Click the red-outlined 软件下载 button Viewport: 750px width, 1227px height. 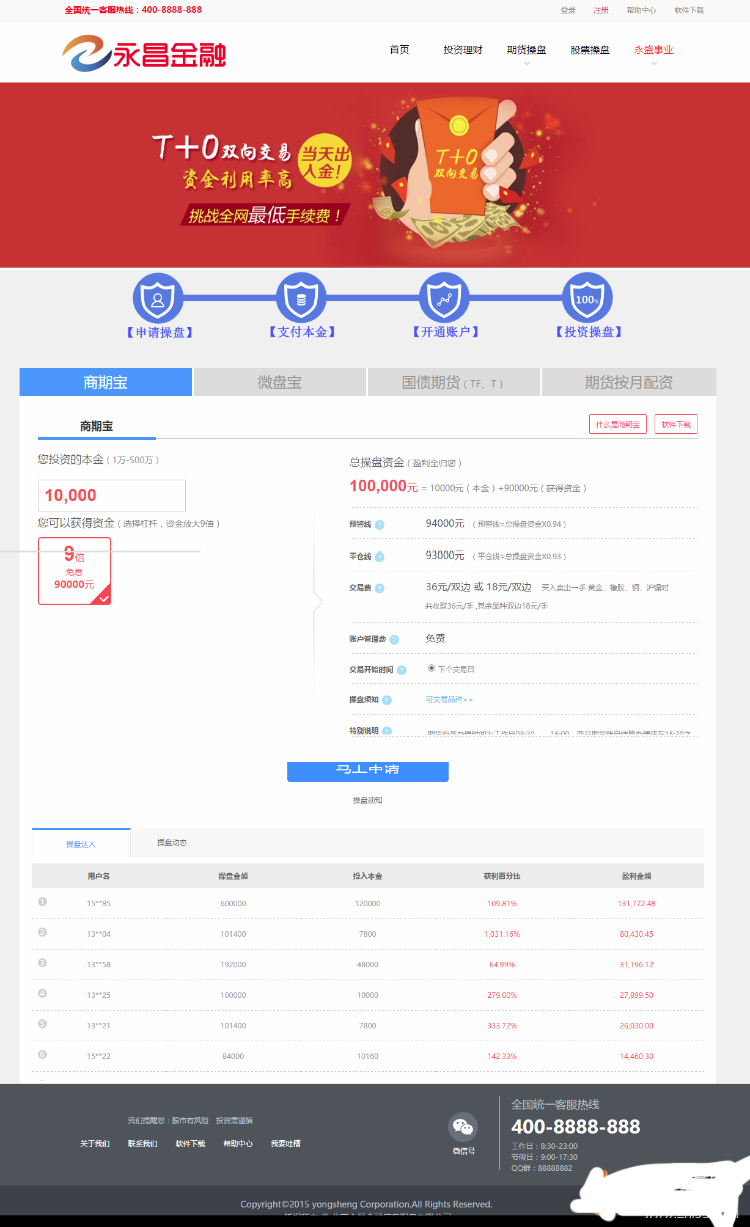[x=676, y=424]
